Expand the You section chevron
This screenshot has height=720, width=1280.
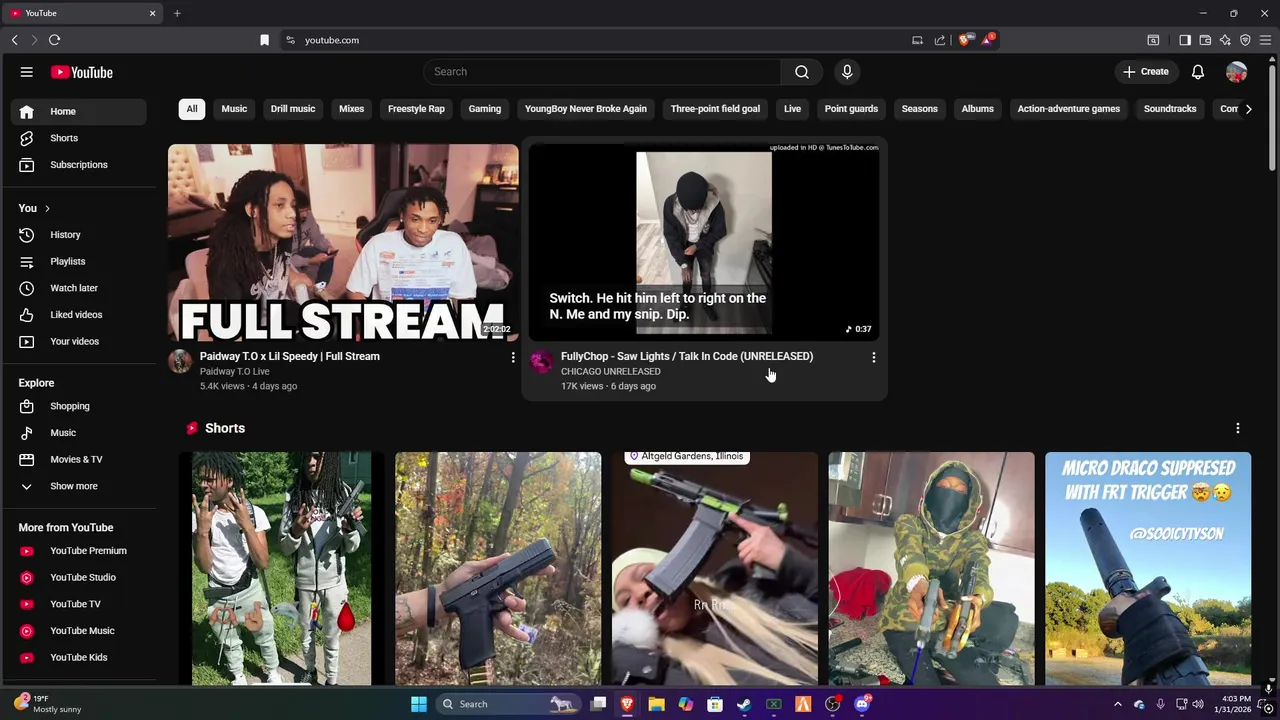47,209
